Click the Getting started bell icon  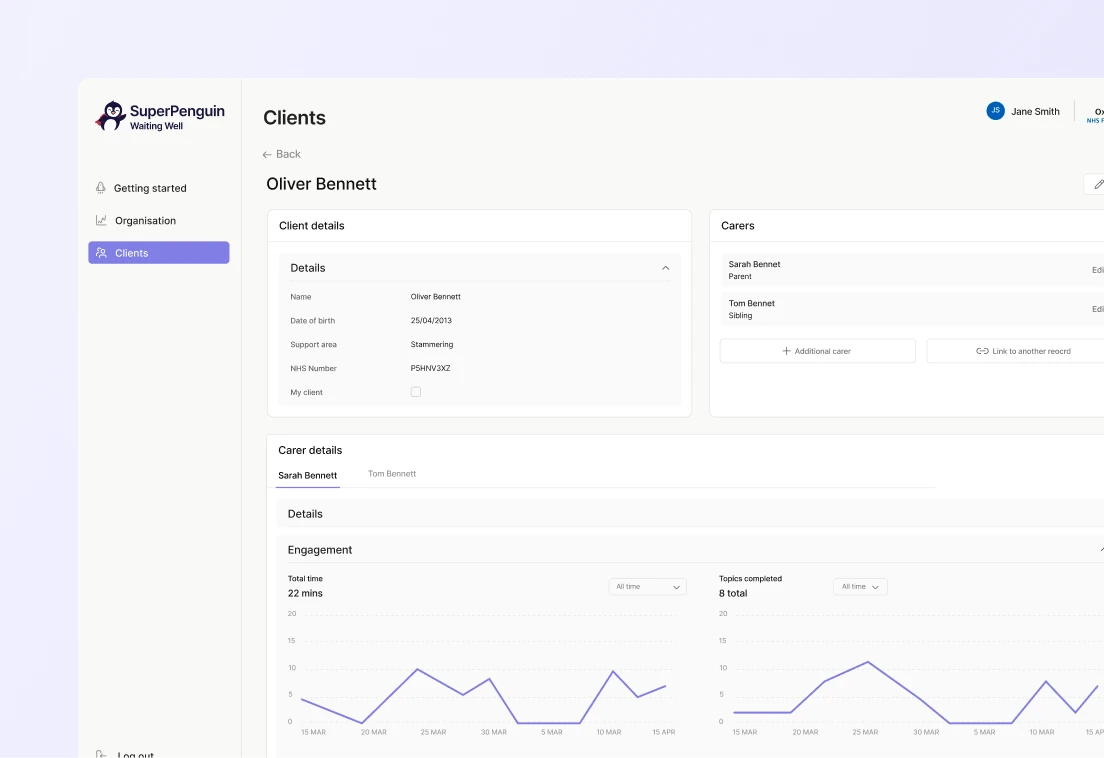point(101,188)
